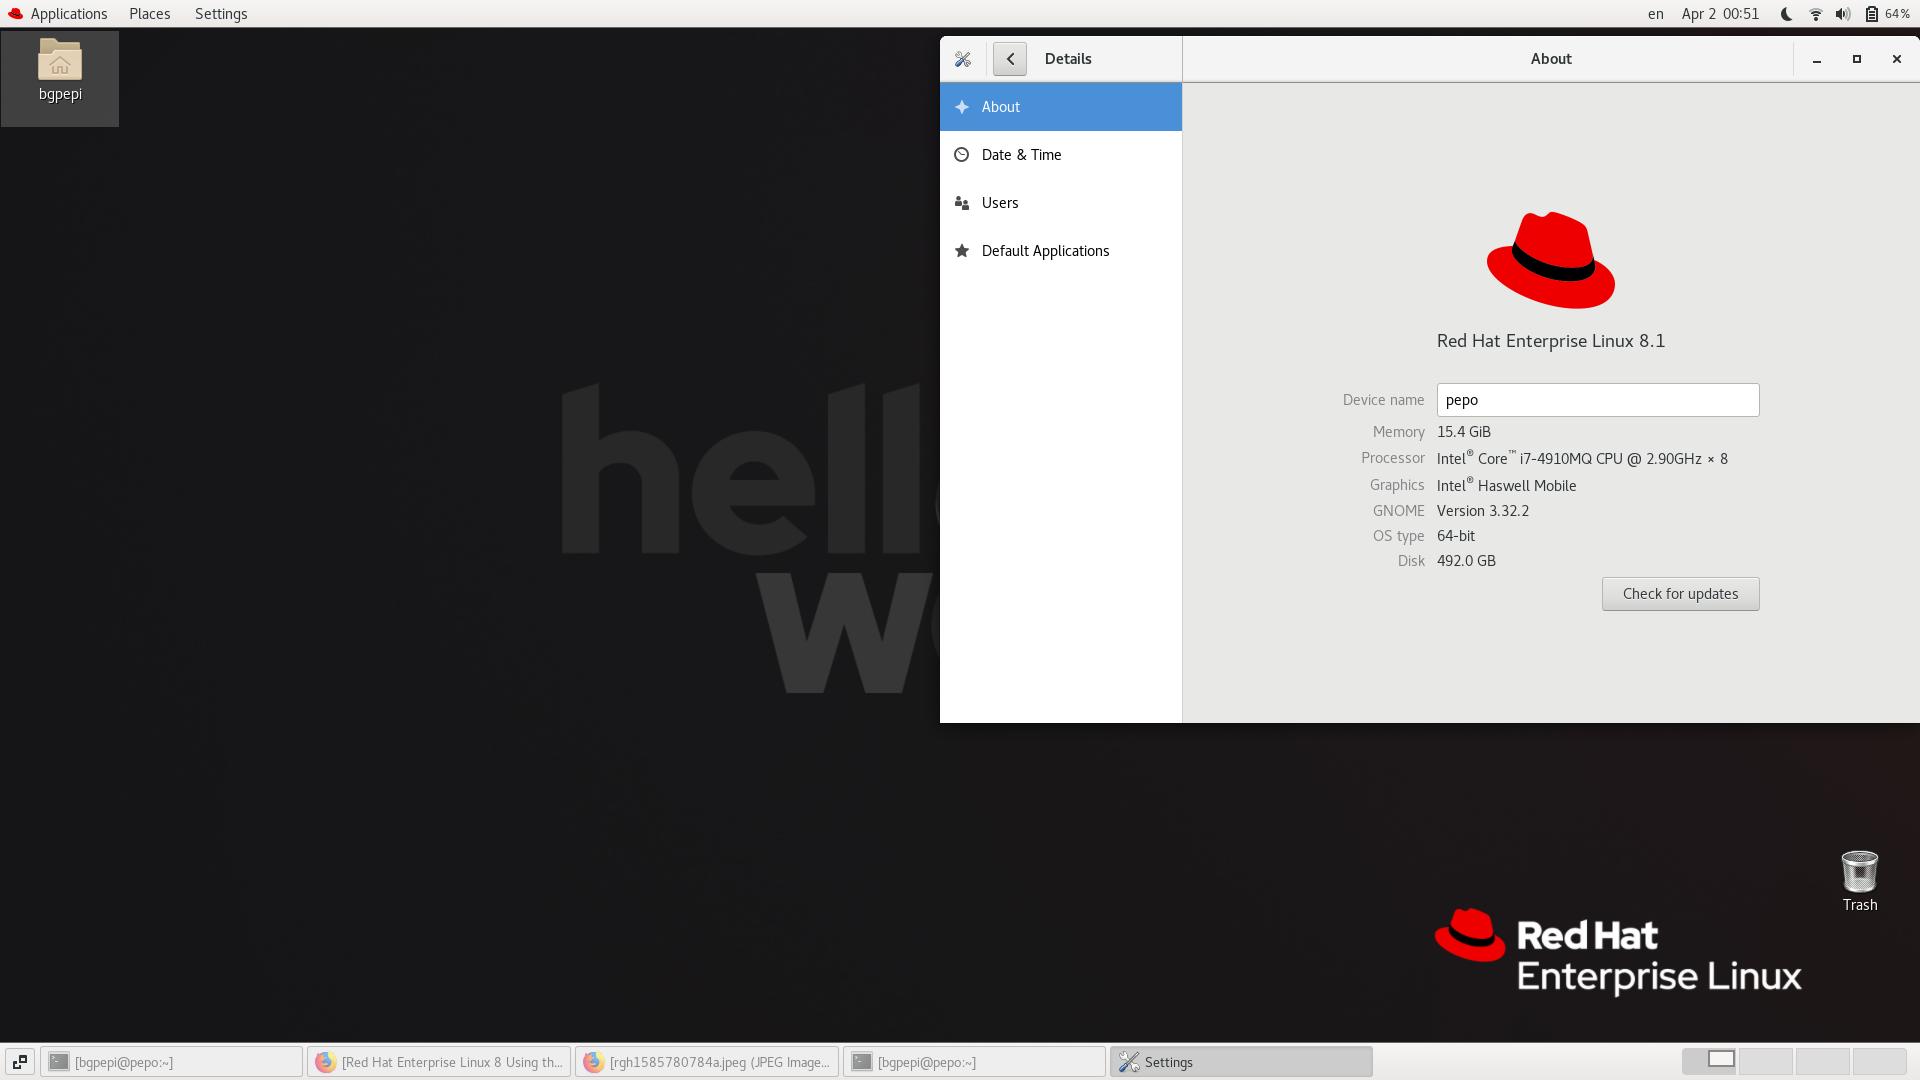Screen dimensions: 1920x1080
Task: Minimize the Settings window
Action: click(1817, 59)
